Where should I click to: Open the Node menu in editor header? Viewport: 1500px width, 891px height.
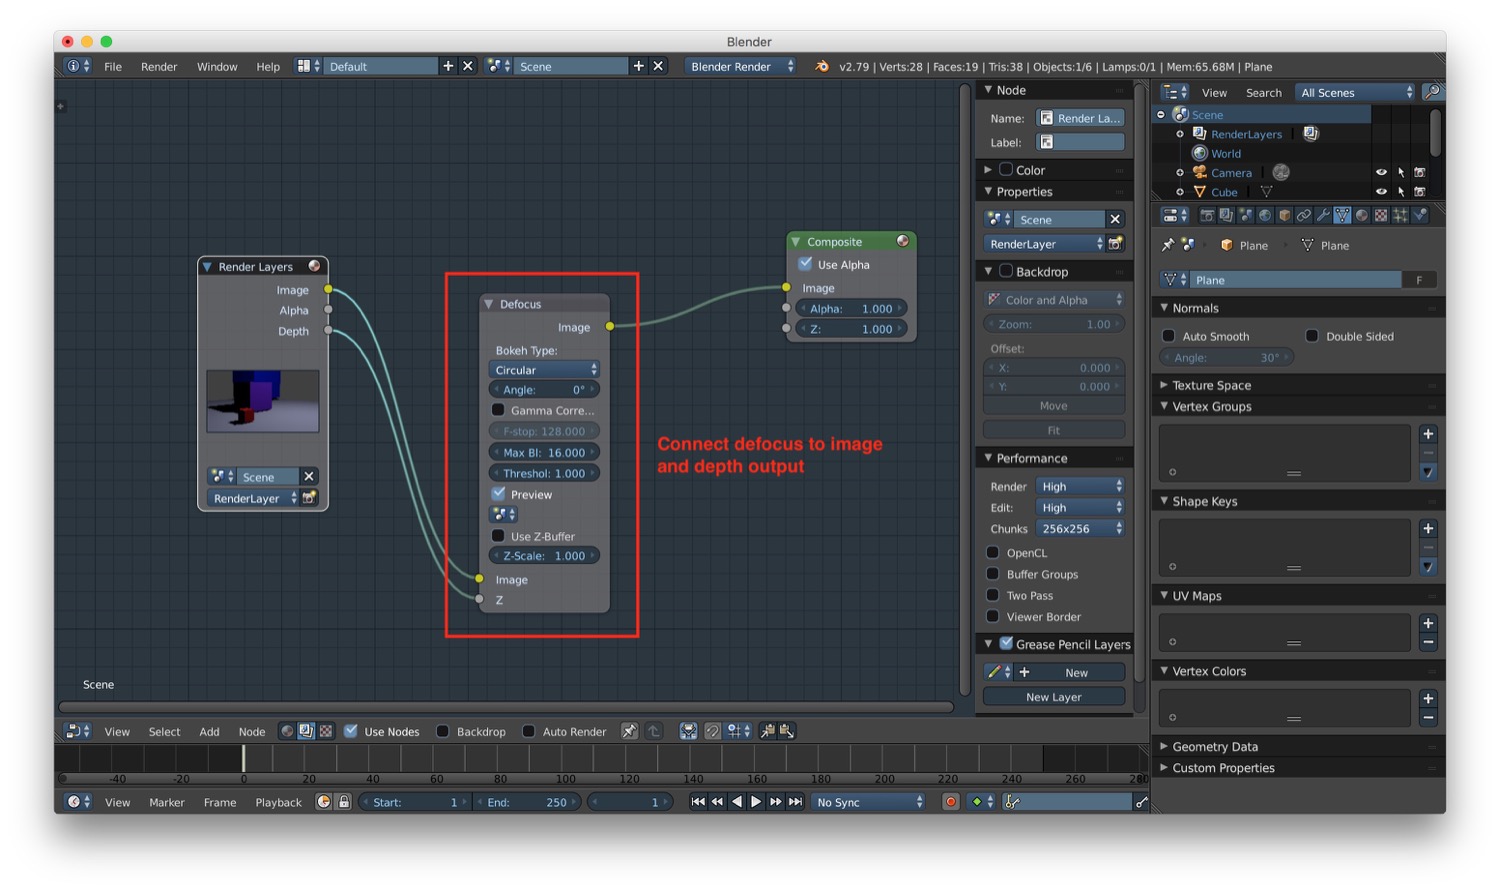click(x=252, y=732)
